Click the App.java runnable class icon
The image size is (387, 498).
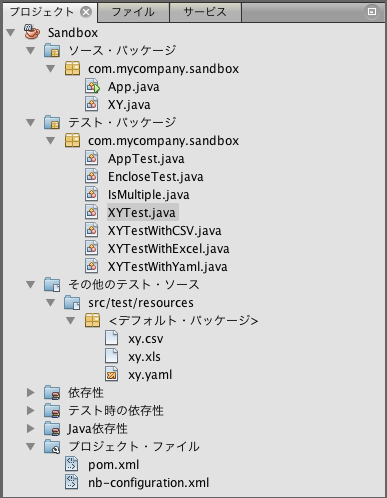coord(92,86)
